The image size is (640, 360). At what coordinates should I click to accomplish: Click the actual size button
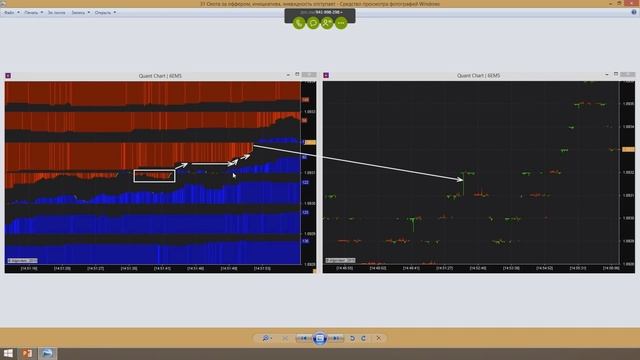tap(285, 338)
